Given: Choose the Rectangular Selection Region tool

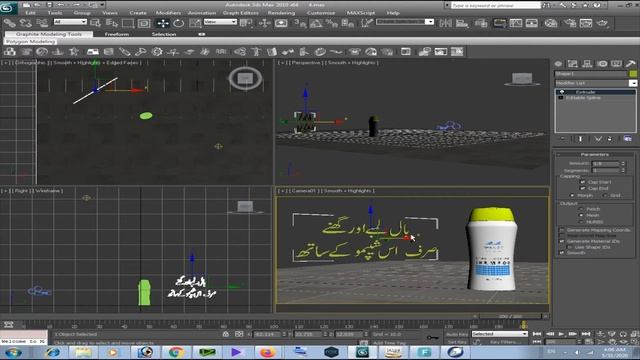Looking at the screenshot, I should tap(127, 23).
